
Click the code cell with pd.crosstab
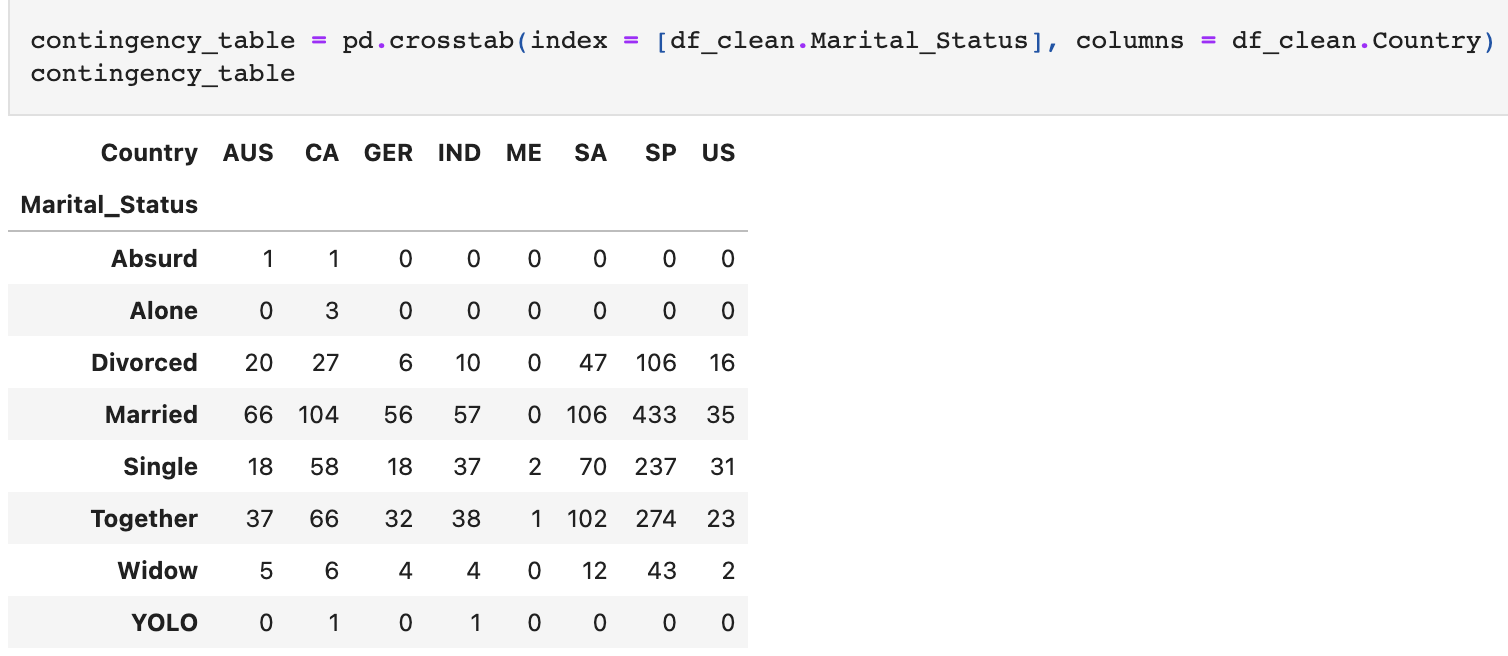coord(758,57)
